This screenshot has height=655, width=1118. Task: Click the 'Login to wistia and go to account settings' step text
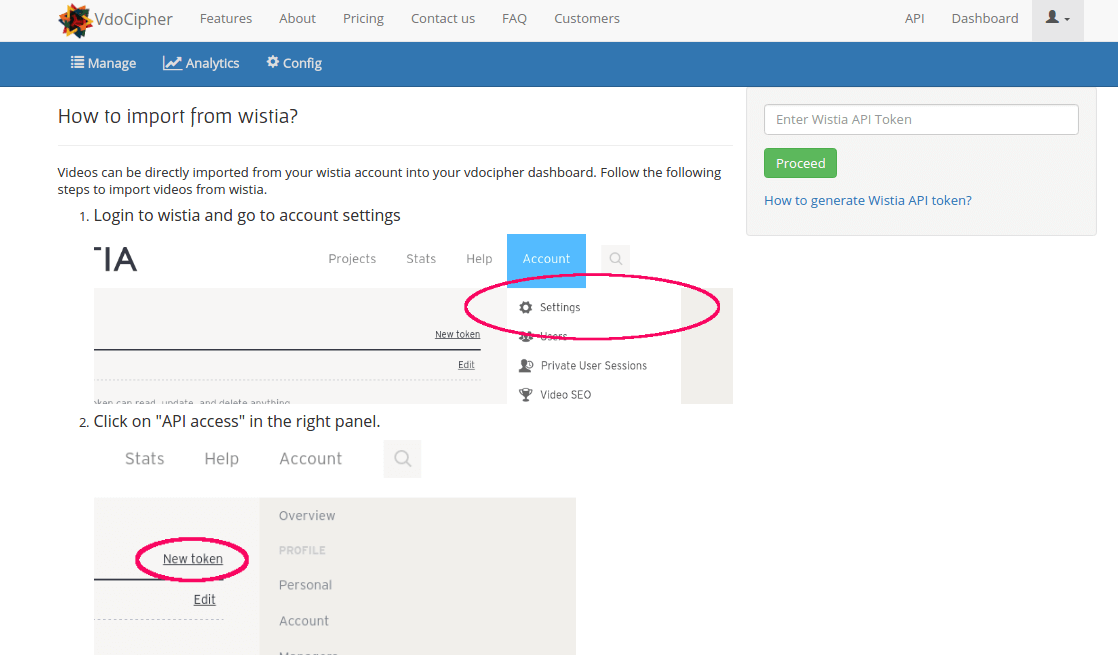pyautogui.click(x=247, y=215)
